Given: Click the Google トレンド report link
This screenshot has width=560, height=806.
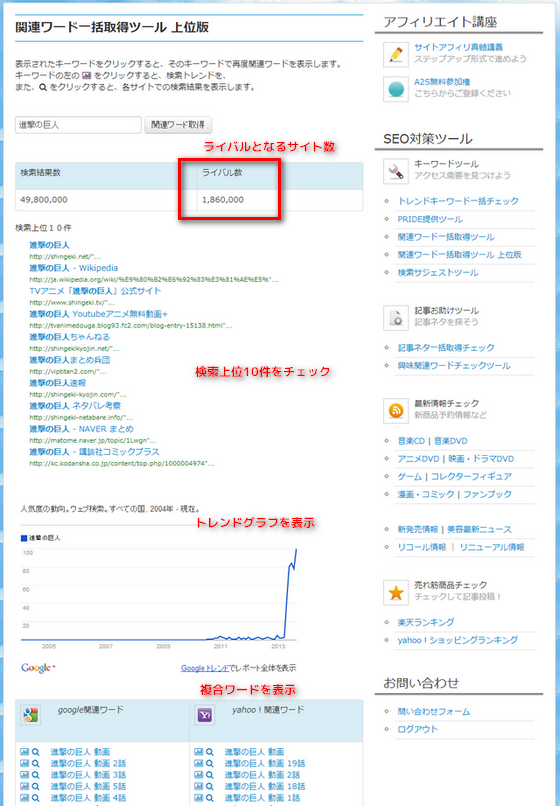Looking at the screenshot, I should tap(205, 668).
